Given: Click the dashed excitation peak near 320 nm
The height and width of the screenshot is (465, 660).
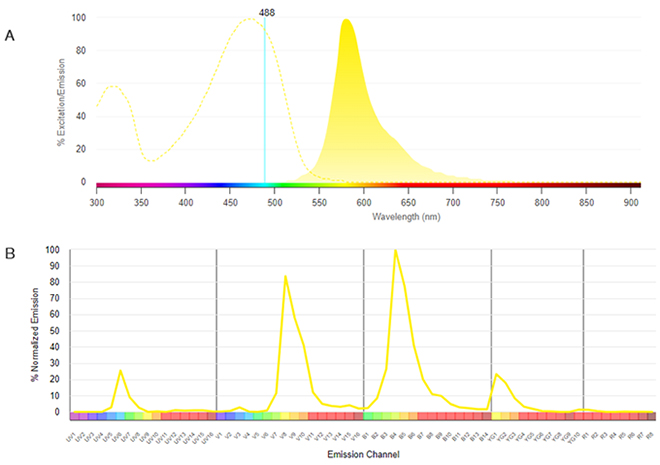Looking at the screenshot, I should 112,86.
